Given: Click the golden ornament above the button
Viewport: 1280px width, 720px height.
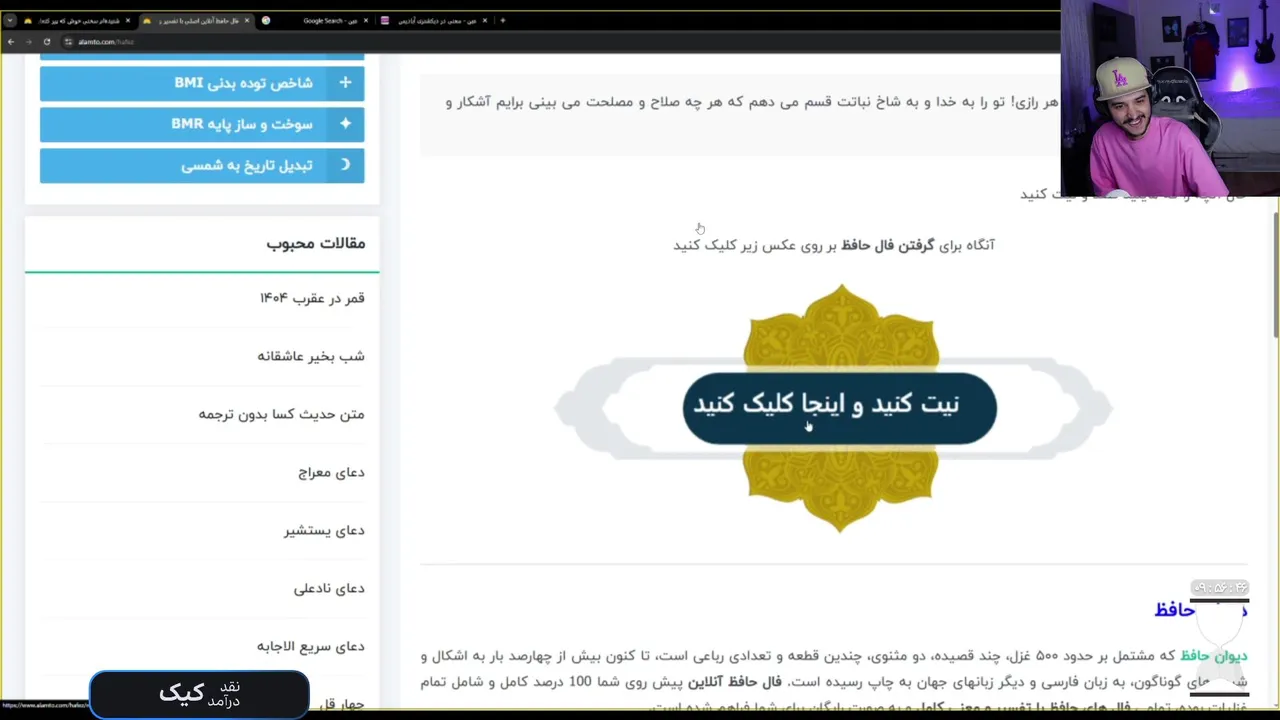Looking at the screenshot, I should (x=841, y=326).
